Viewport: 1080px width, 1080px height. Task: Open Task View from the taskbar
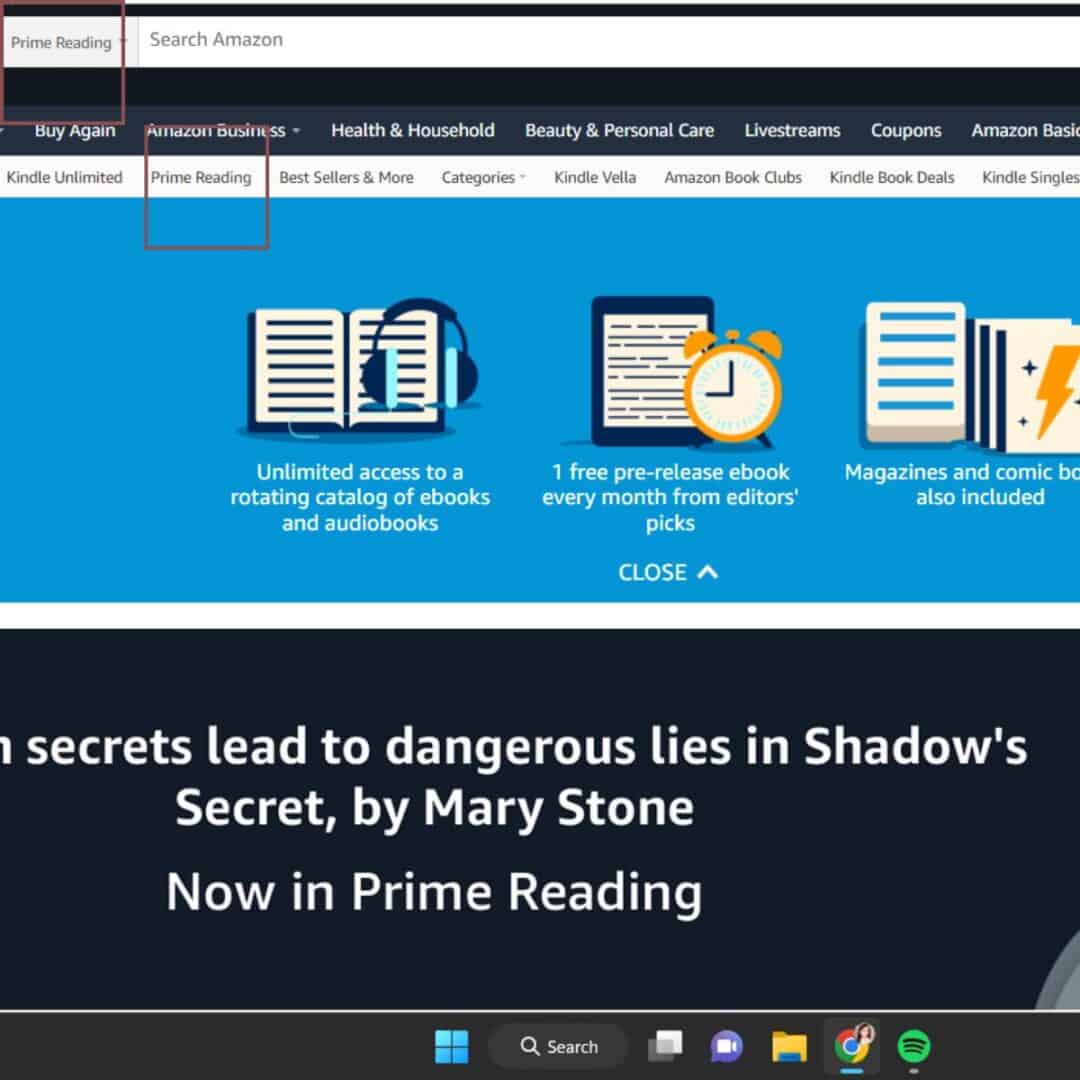pyautogui.click(x=665, y=1047)
